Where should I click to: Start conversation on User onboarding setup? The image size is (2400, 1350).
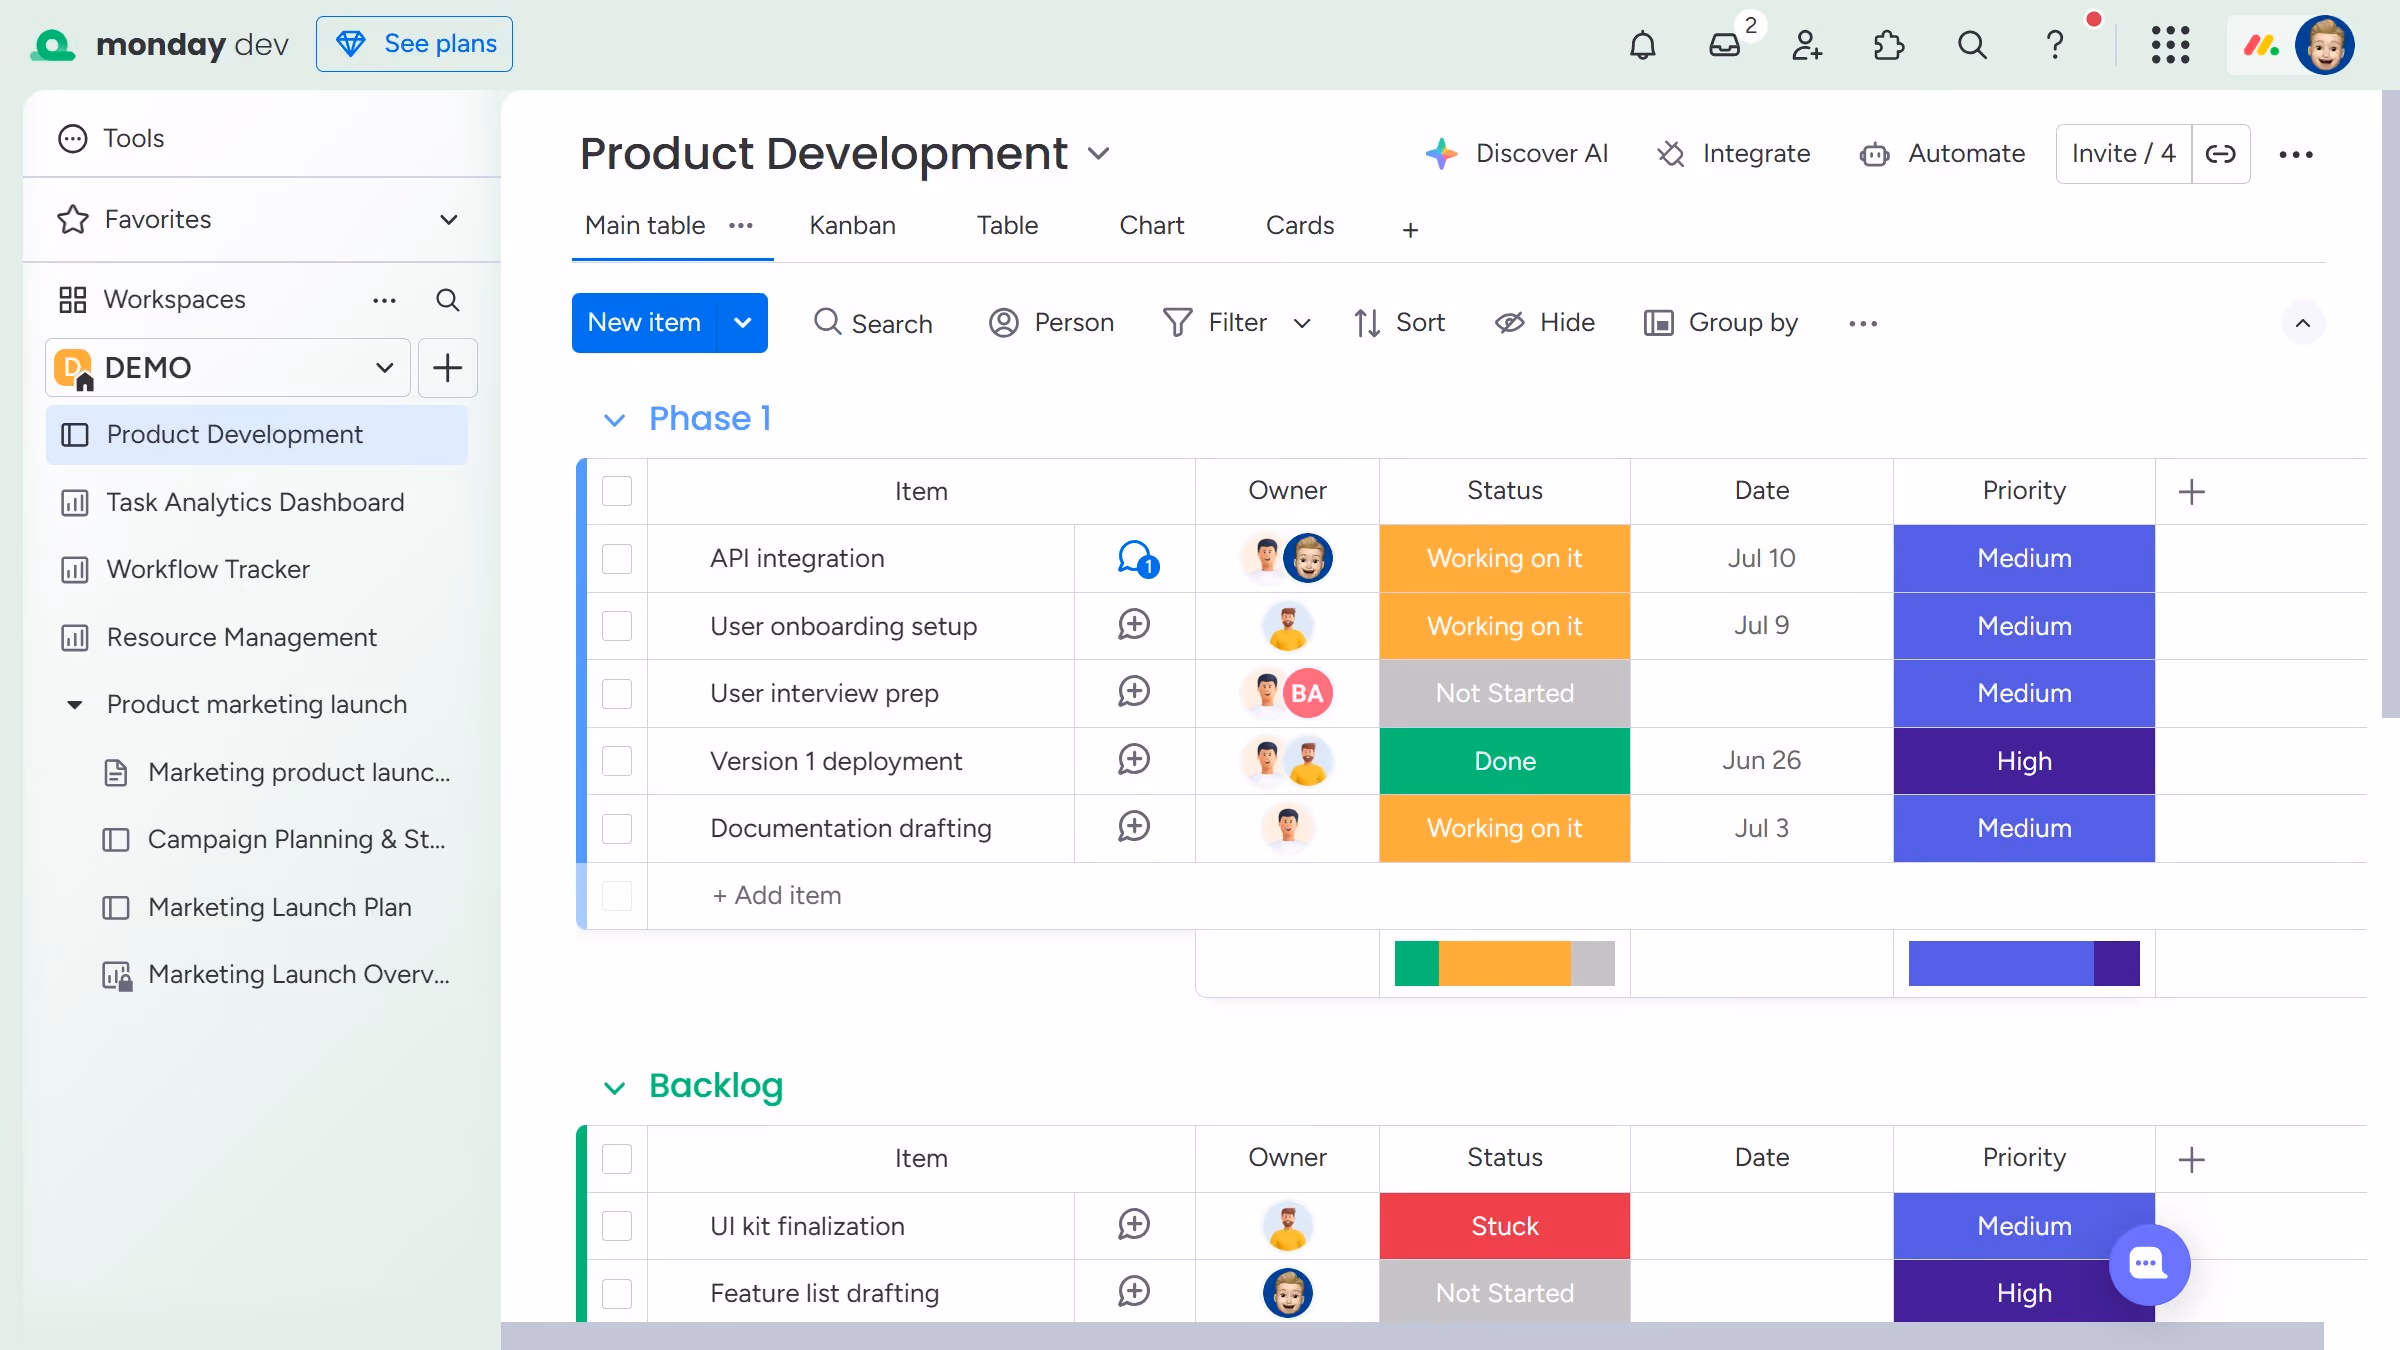1134,625
